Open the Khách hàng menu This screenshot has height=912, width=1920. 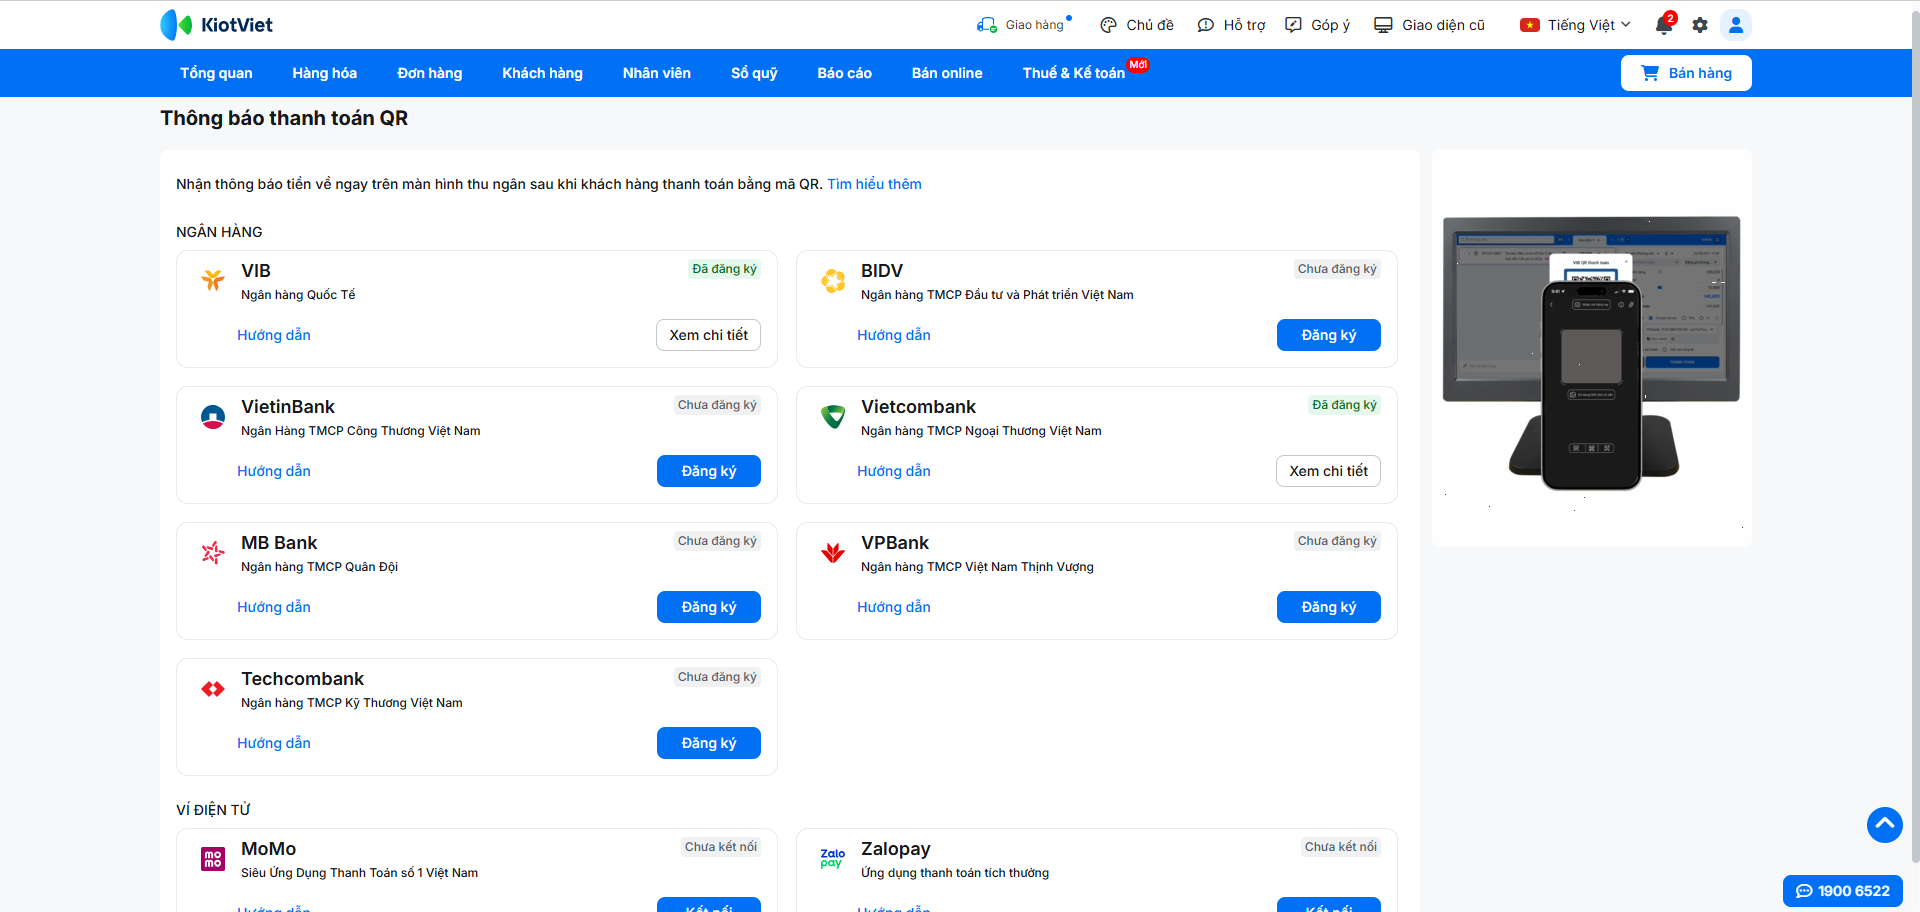coord(543,73)
